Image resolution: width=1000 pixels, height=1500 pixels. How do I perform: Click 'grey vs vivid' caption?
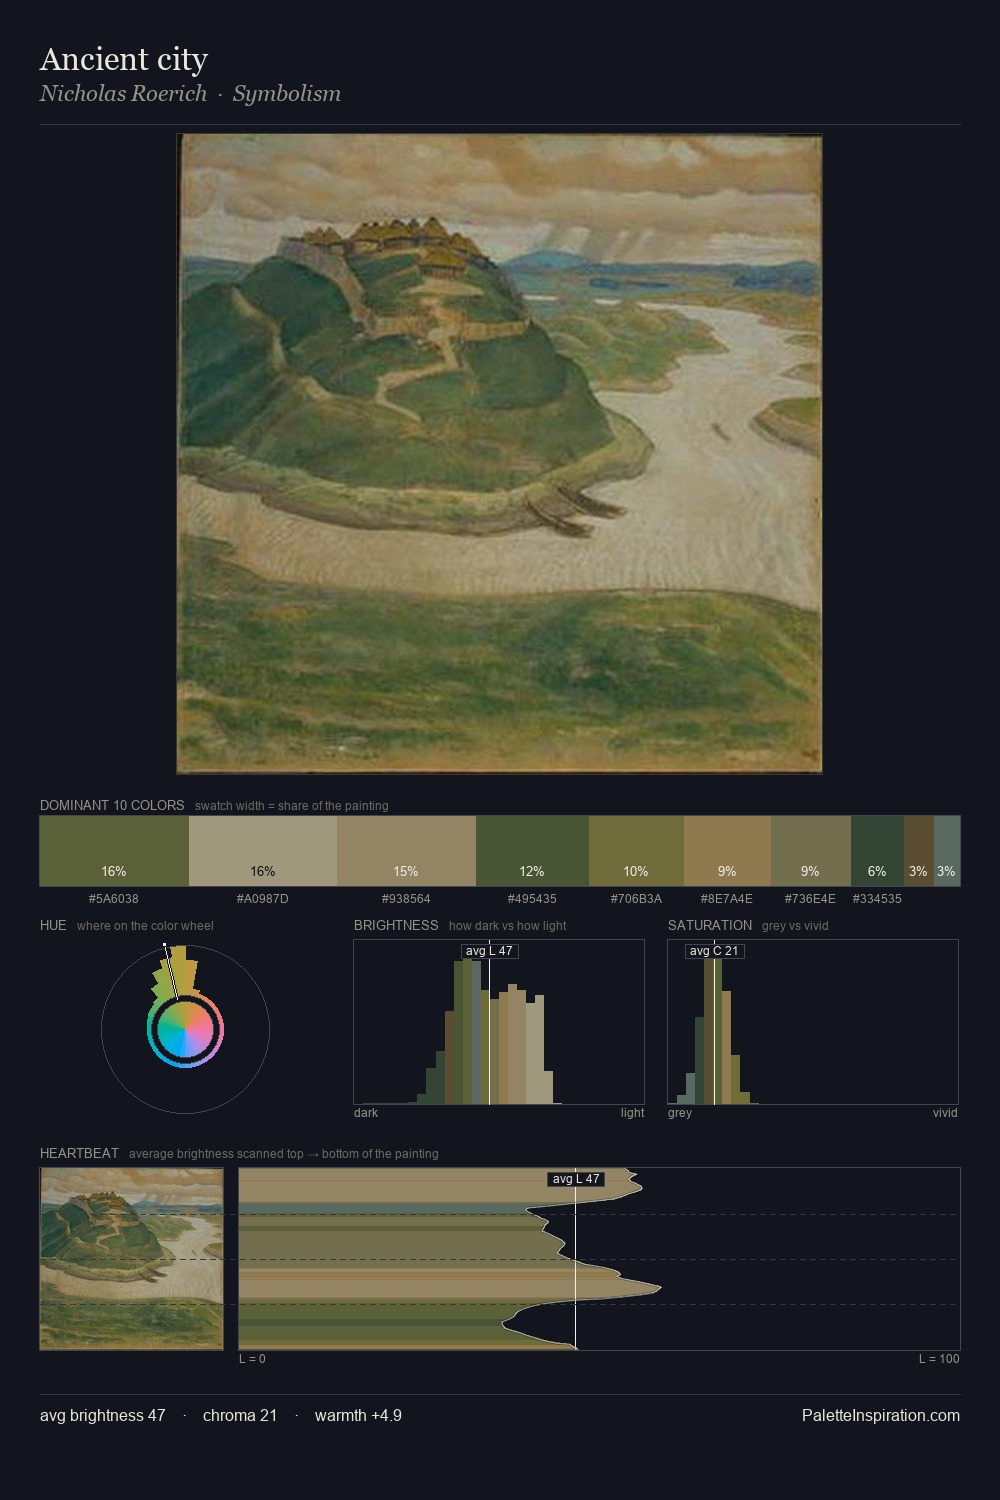pos(795,926)
